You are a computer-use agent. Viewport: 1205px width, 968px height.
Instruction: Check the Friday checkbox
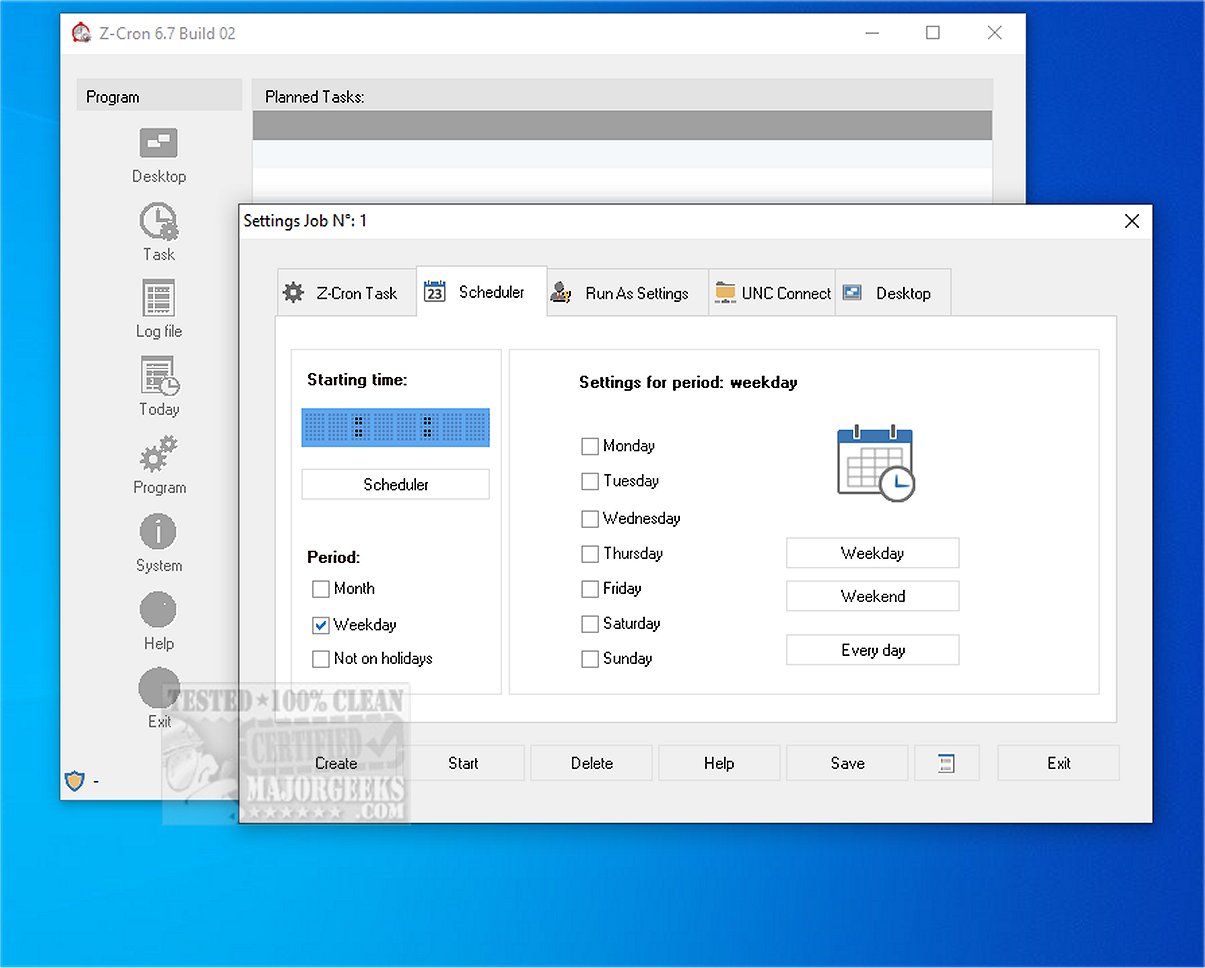pos(590,589)
